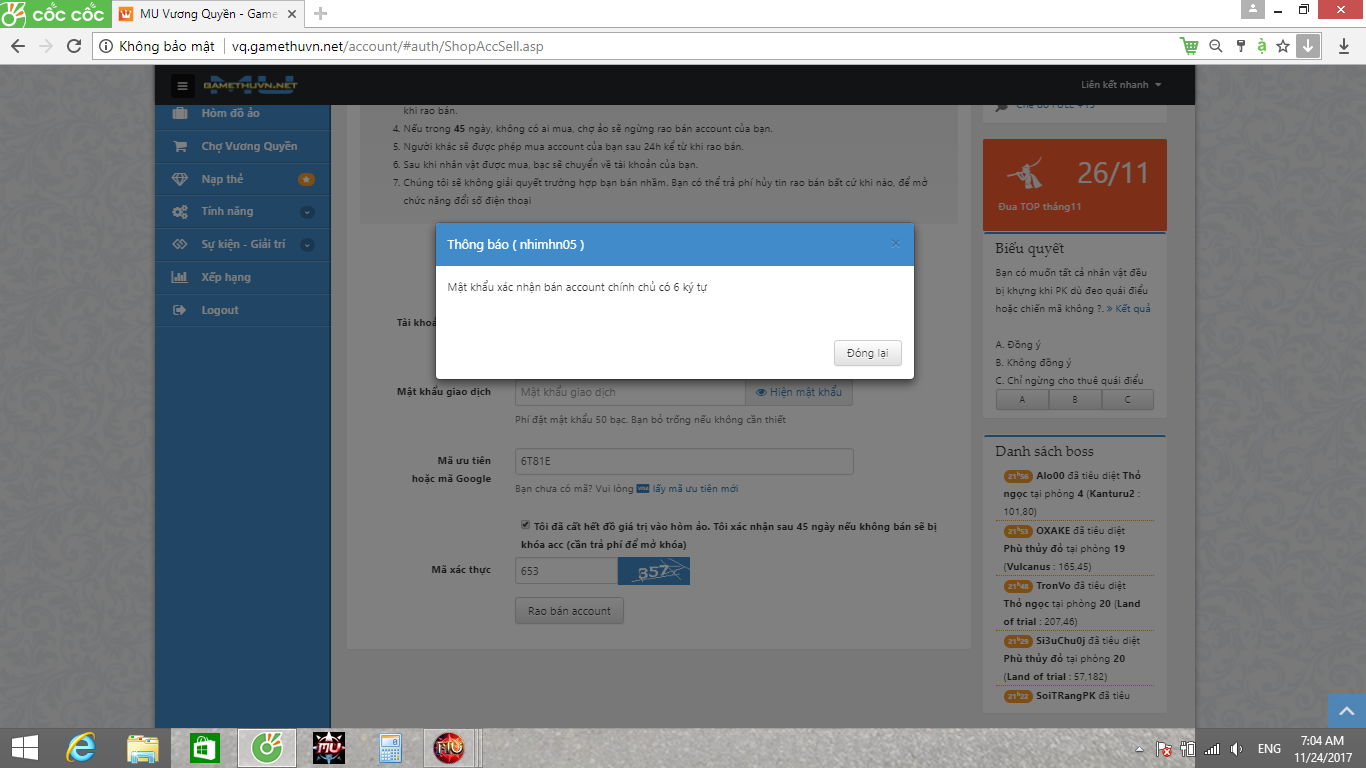Click the zoom-out magnifier icon in address bar
The image size is (1366, 768).
click(x=1215, y=46)
